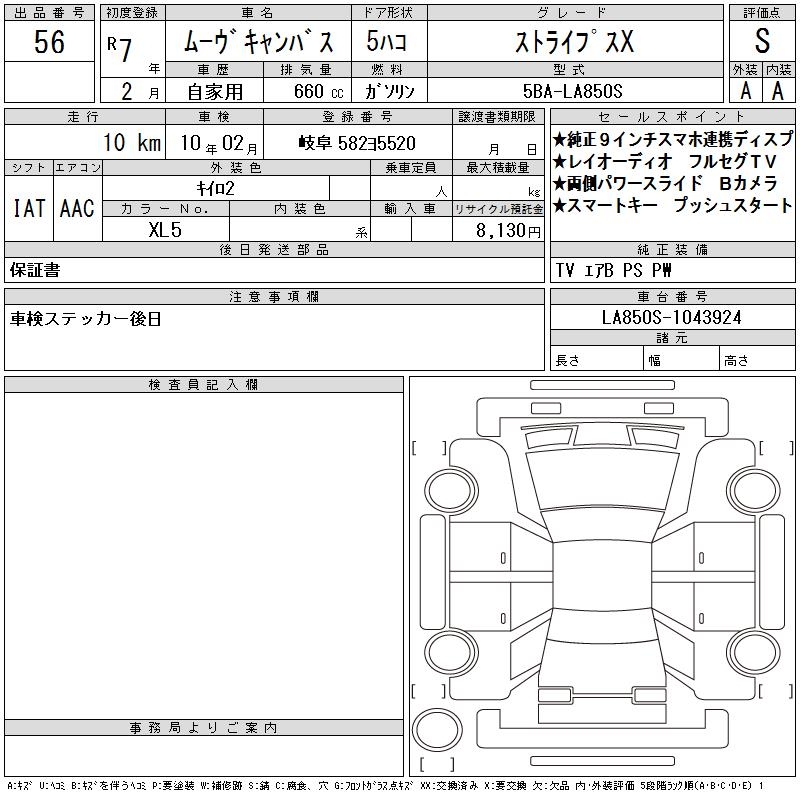Click the 保証書 entry
Screen dimensions: 800x800
coord(35,270)
